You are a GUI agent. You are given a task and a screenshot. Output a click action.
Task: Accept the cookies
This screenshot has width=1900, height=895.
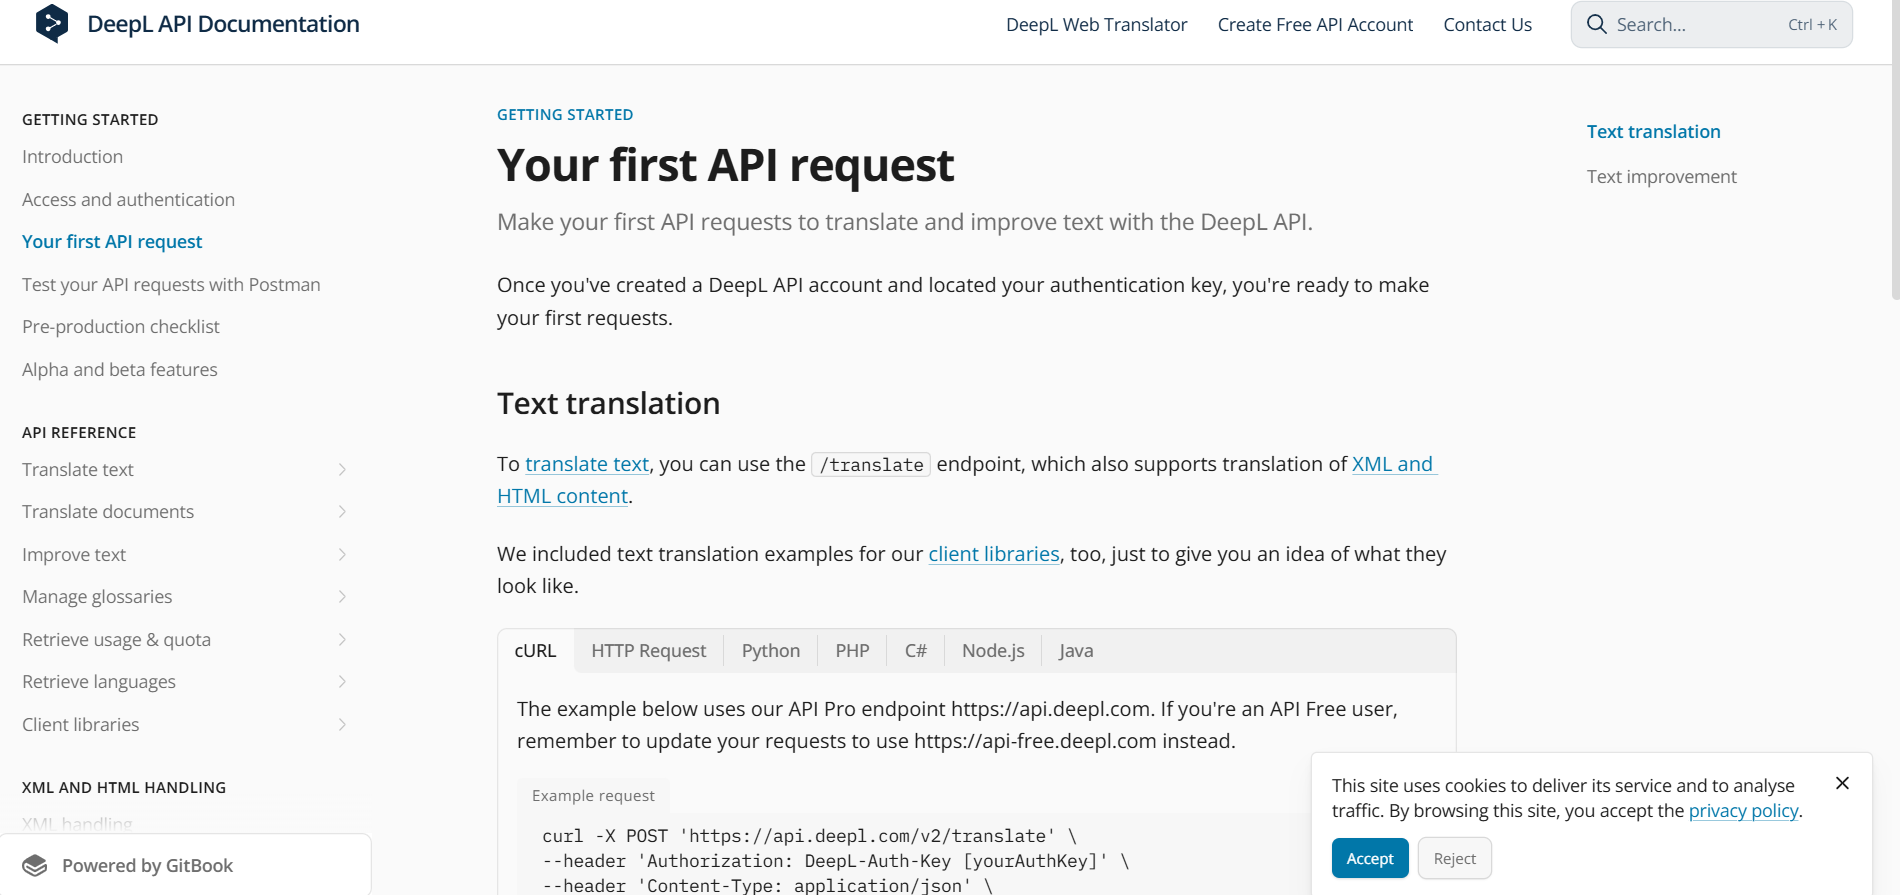[x=1370, y=858]
